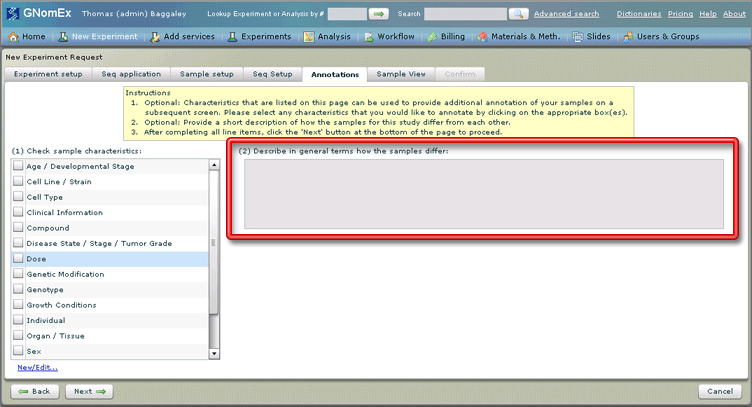Viewport: 752px width, 407px height.
Task: Click the GNomEx logo icon
Action: [12, 13]
